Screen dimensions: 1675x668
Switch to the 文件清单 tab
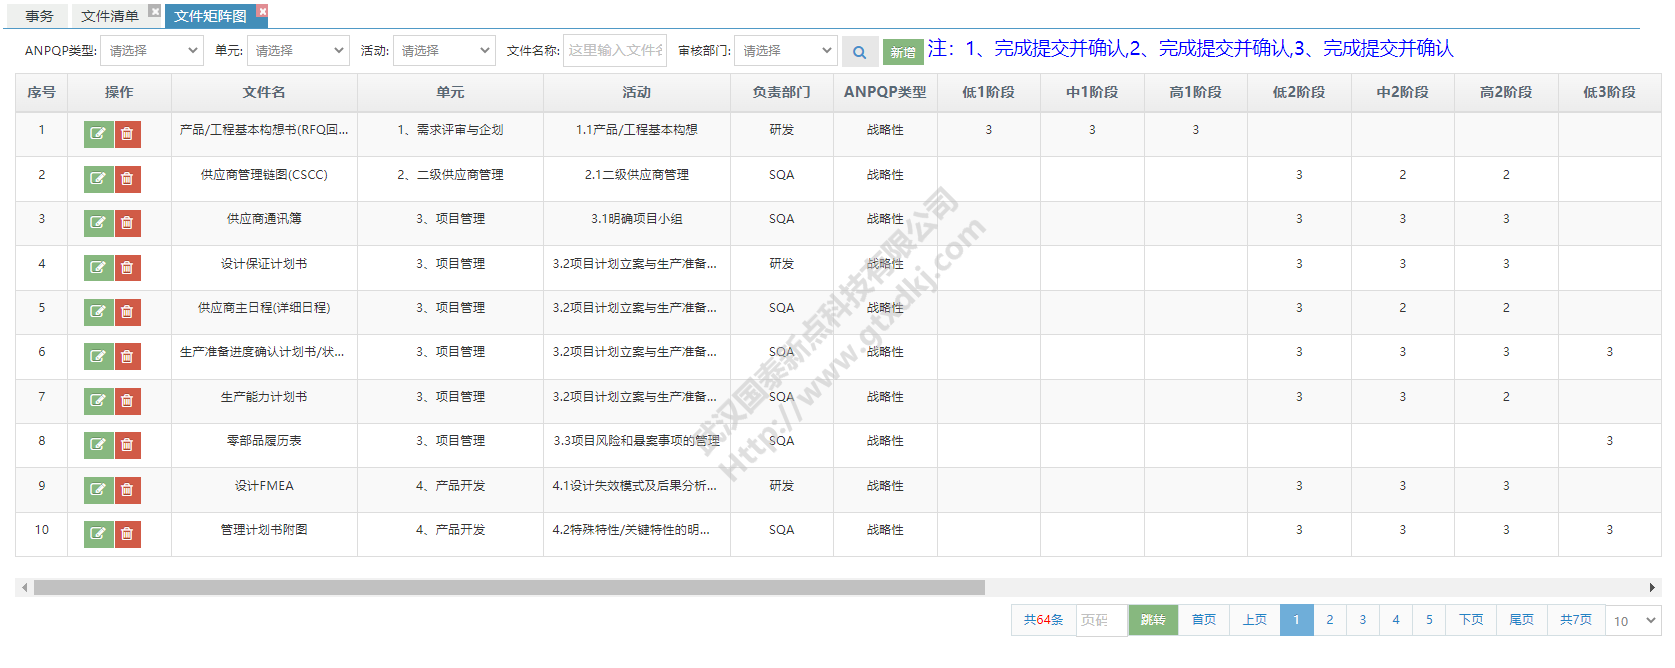pyautogui.click(x=109, y=16)
